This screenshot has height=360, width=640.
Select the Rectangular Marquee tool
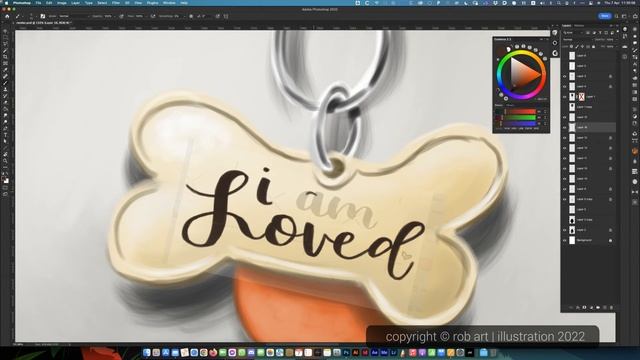tap(5, 38)
